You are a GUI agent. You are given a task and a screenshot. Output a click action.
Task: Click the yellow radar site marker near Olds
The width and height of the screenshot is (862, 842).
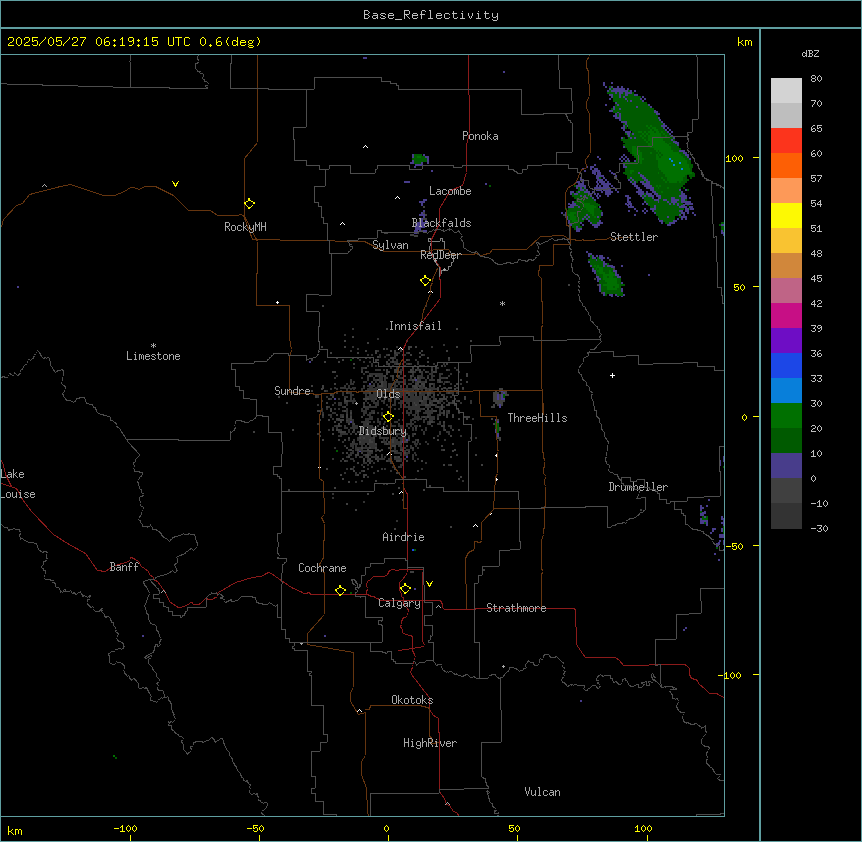point(388,417)
